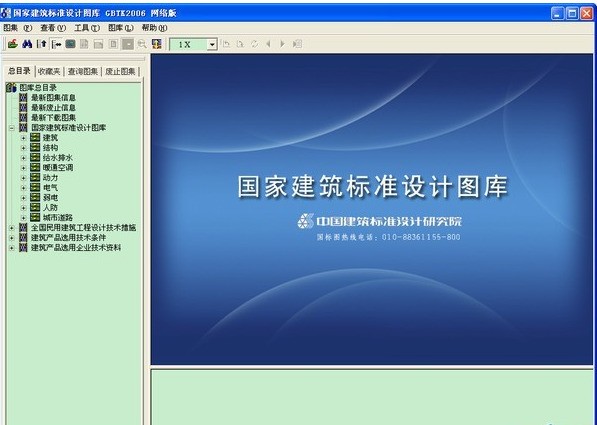Go to next page arrow icon
This screenshot has width=597, height=425.
[x=283, y=44]
